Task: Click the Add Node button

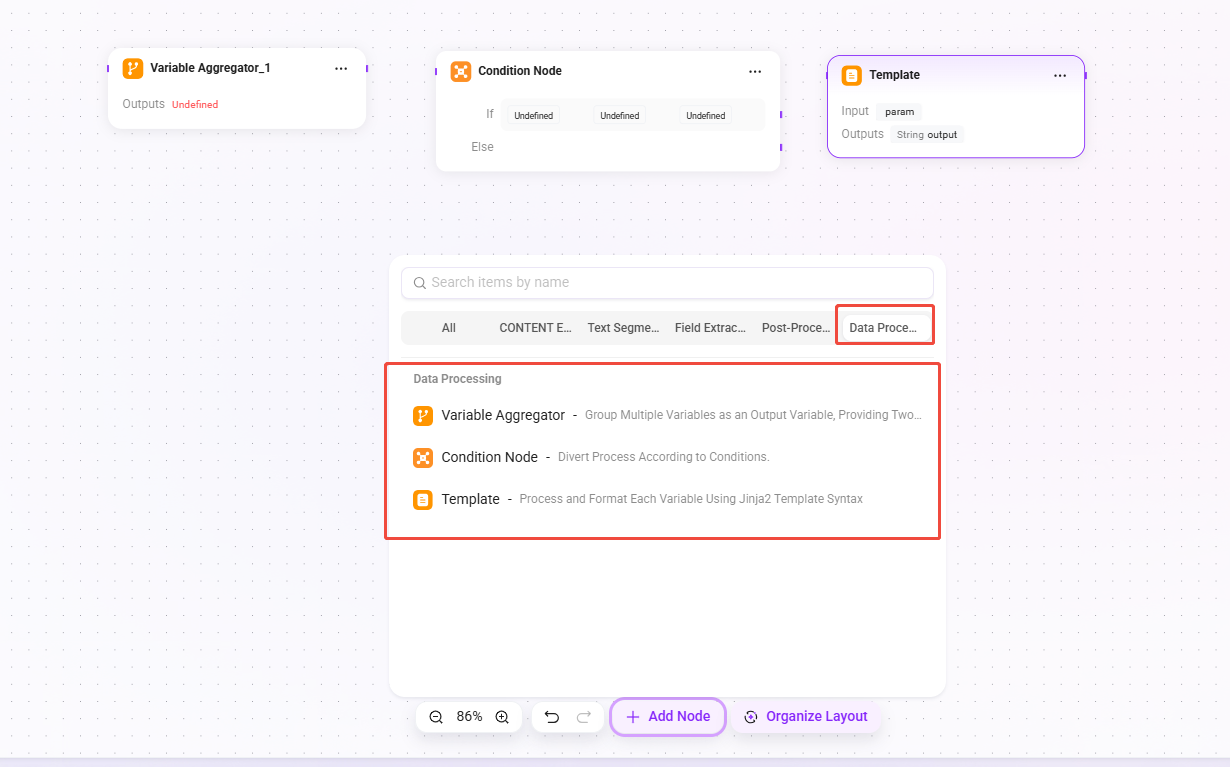Action: point(668,717)
